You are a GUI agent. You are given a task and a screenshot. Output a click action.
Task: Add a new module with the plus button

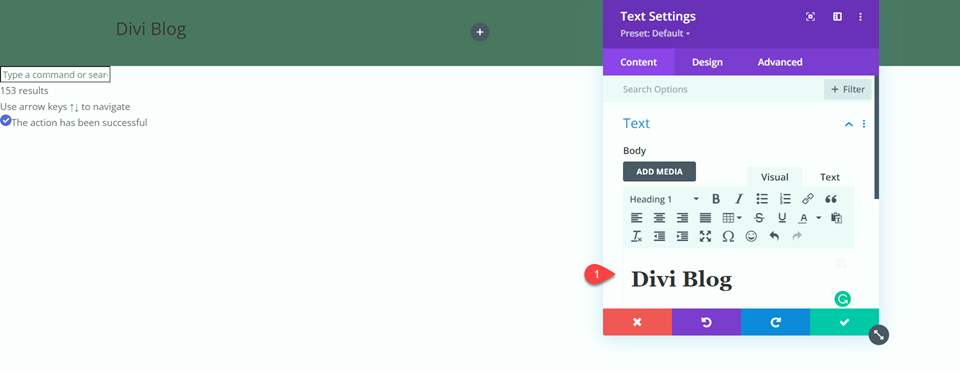[480, 32]
